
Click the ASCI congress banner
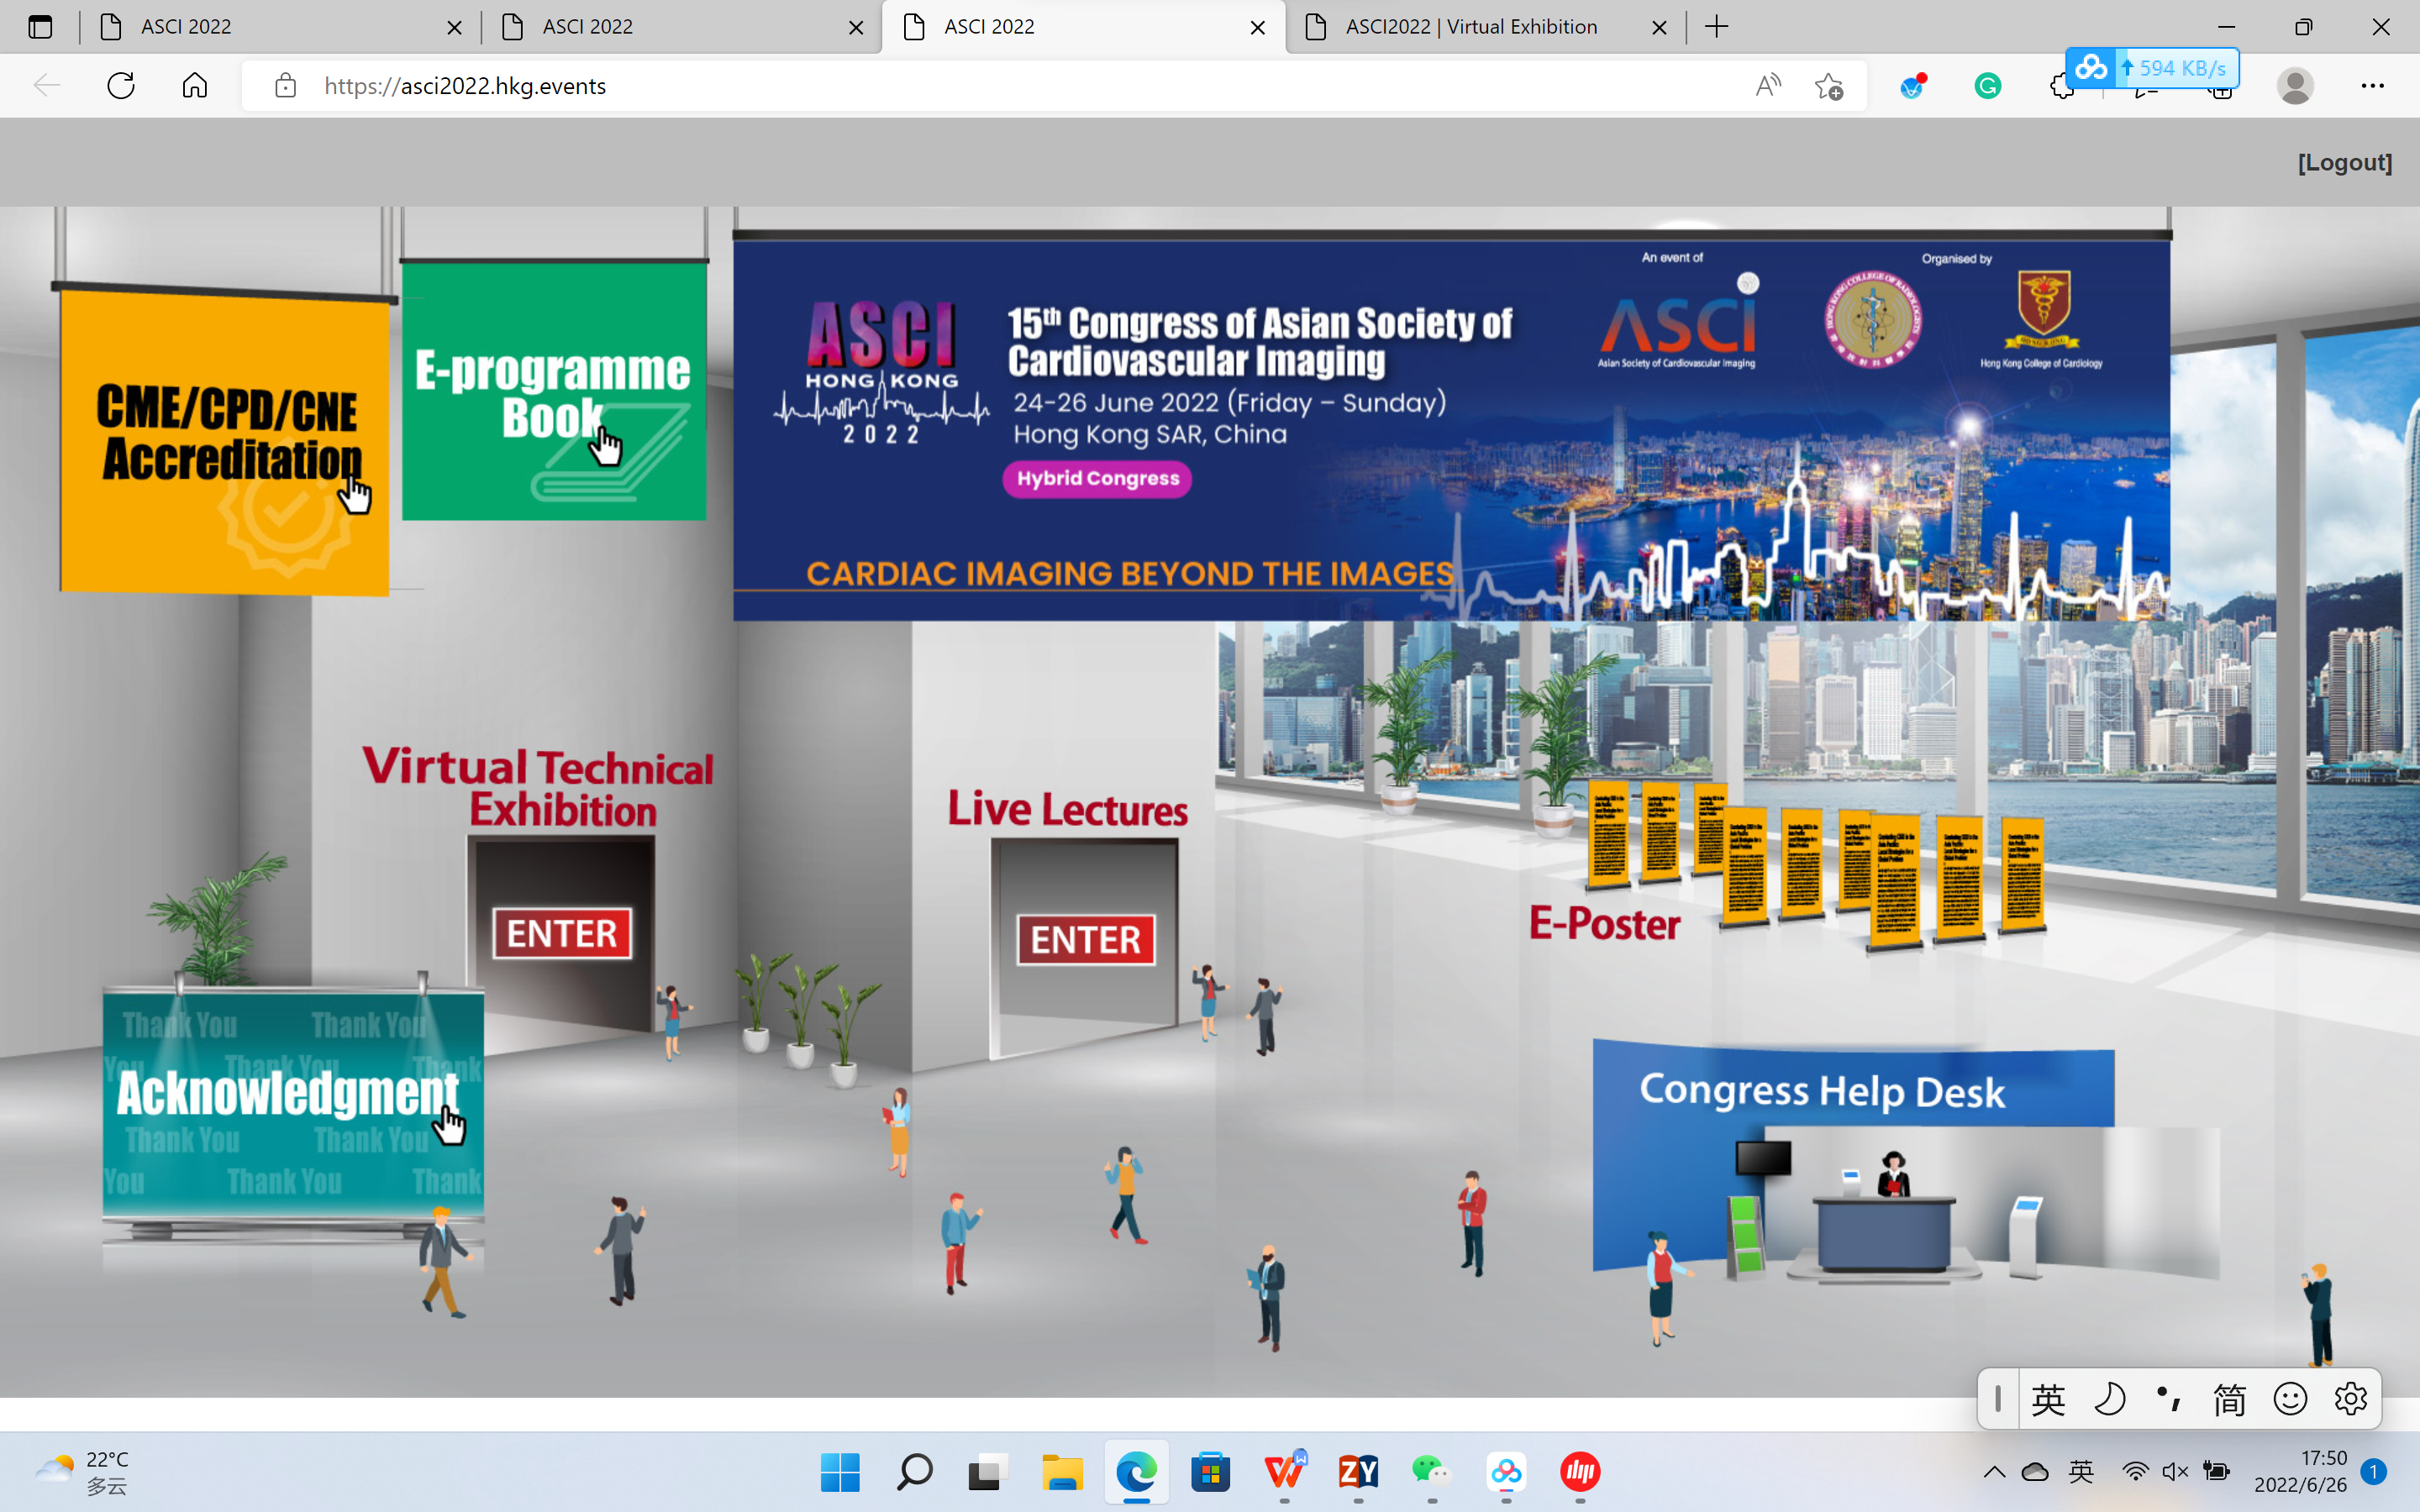tap(1452, 430)
